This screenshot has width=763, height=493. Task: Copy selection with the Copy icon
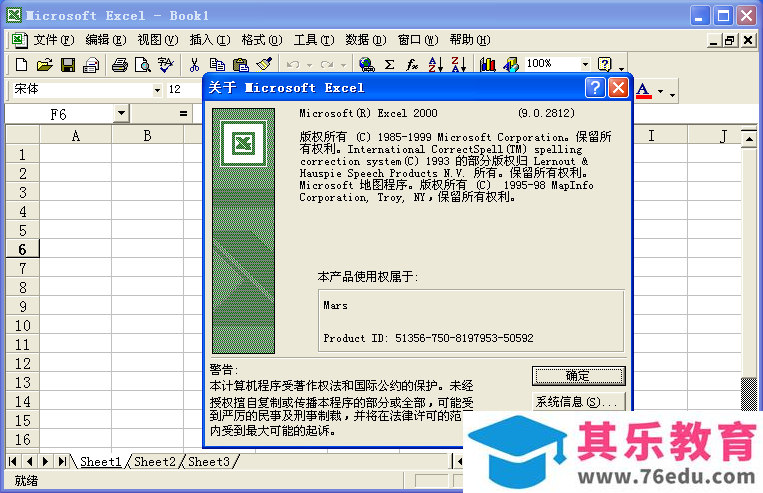pyautogui.click(x=217, y=64)
